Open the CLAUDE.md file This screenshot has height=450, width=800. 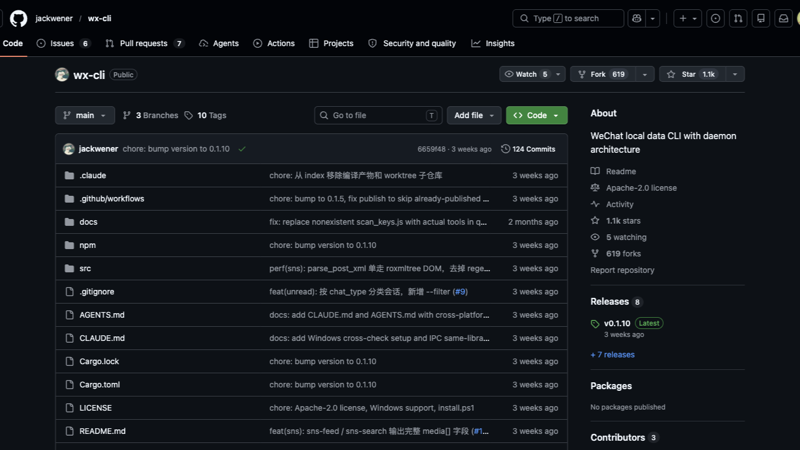point(102,338)
